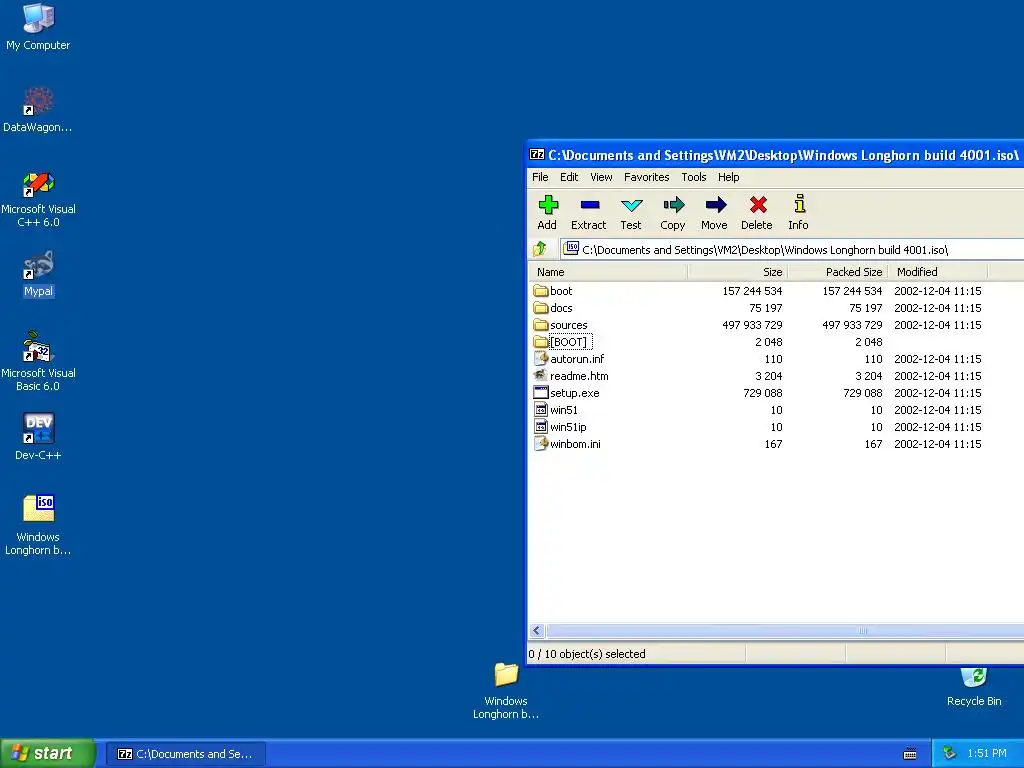The width and height of the screenshot is (1024, 768).
Task: Open the Edit menu
Action: click(x=569, y=177)
